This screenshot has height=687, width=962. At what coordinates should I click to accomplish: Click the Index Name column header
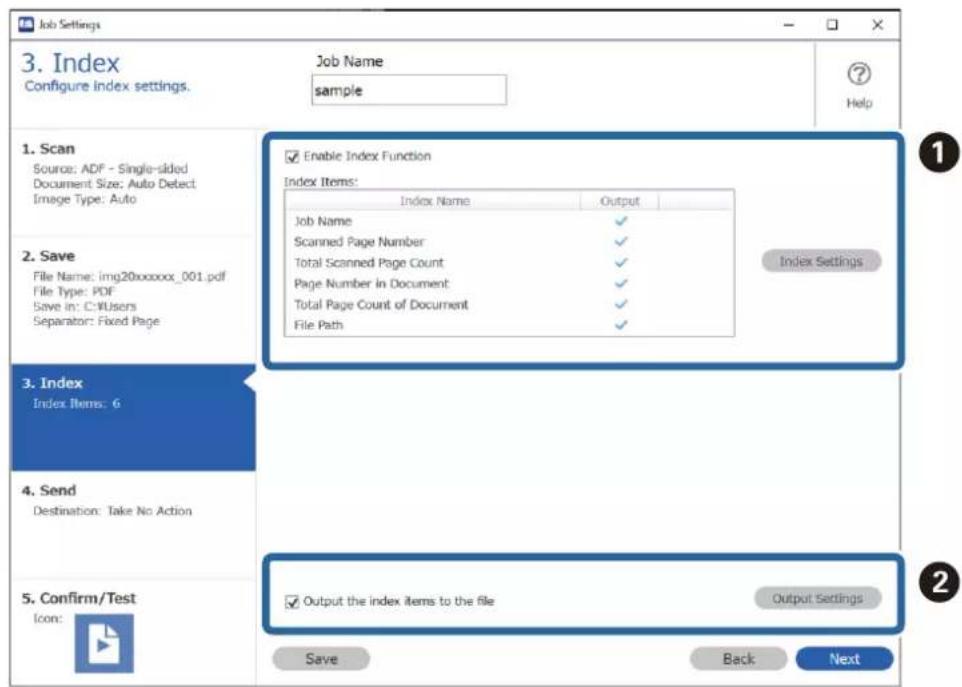click(x=433, y=201)
